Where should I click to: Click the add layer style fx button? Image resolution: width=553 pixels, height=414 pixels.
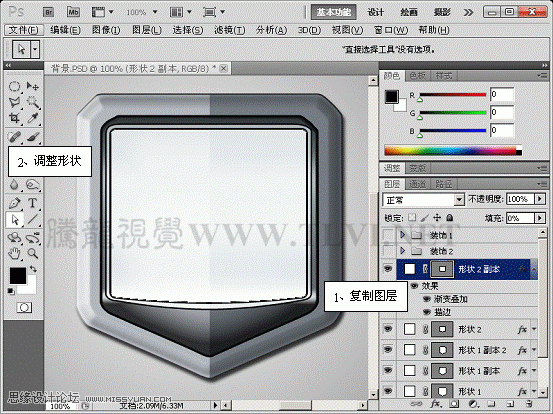[x=435, y=404]
